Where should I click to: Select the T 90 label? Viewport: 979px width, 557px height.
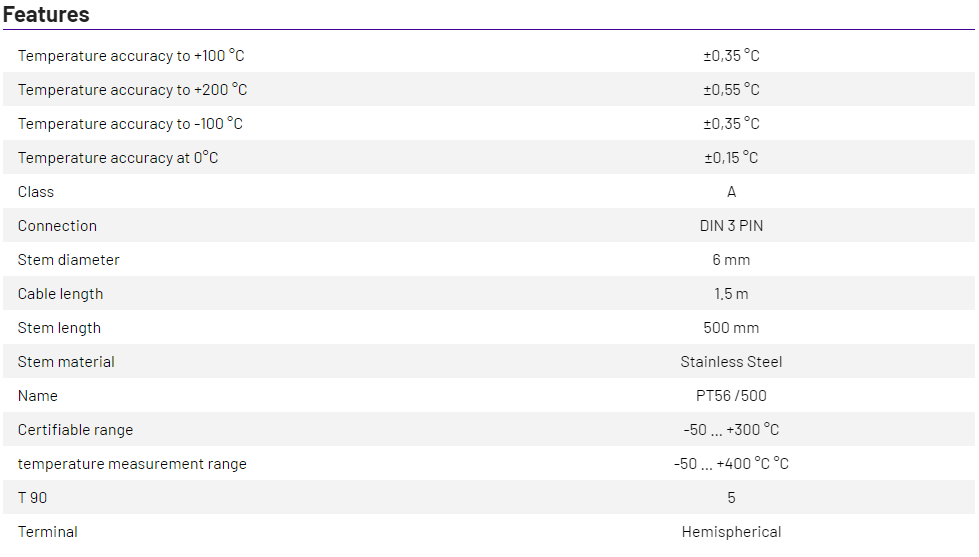pyautogui.click(x=33, y=498)
